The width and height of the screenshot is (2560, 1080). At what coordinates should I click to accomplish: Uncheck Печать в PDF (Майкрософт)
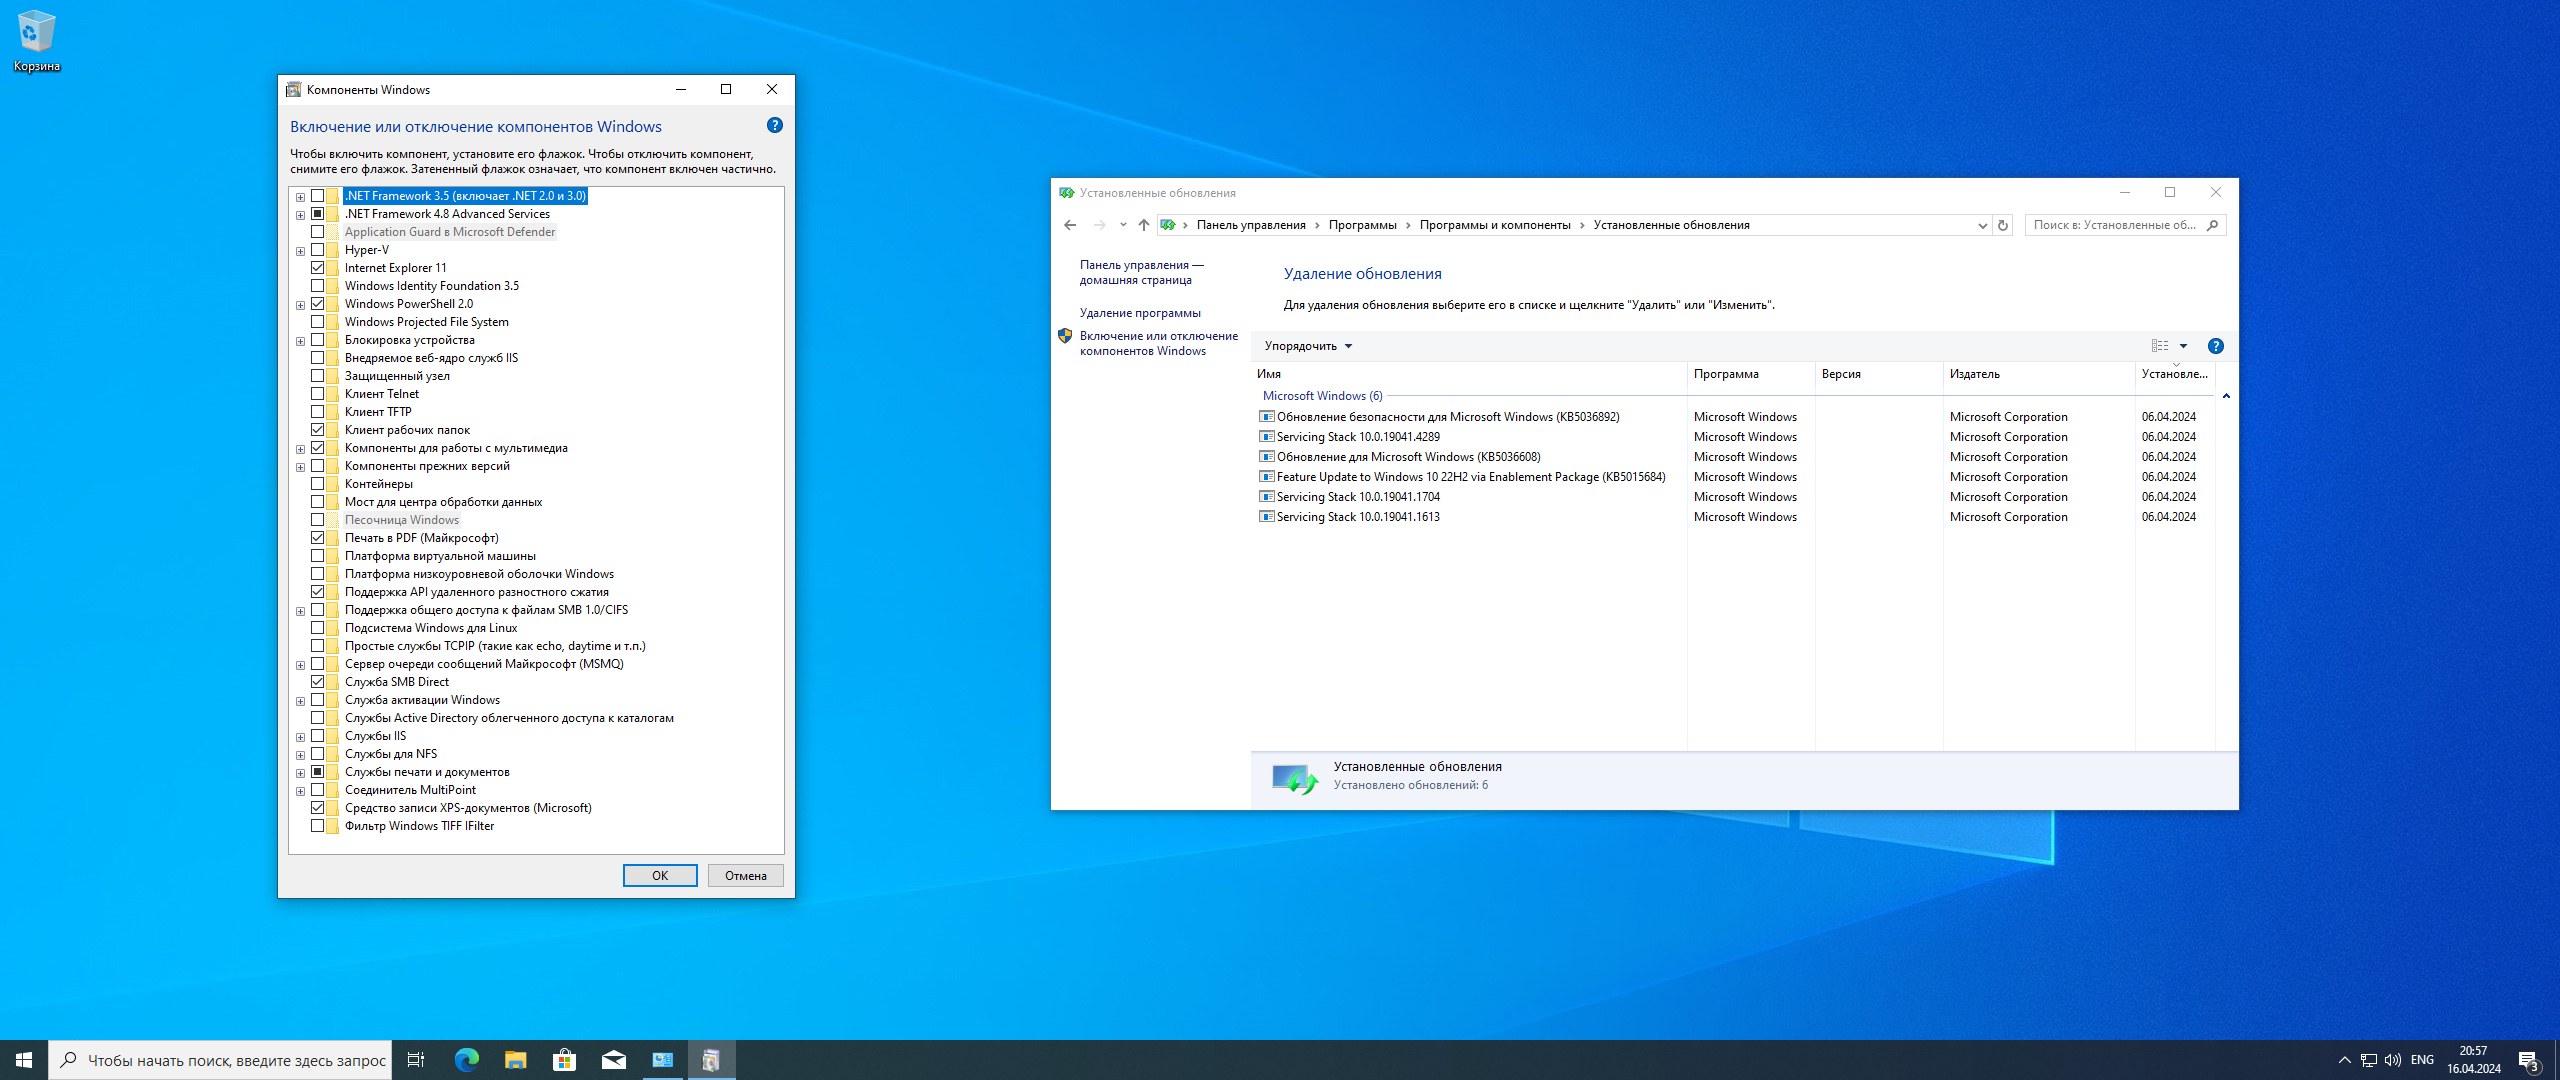(317, 538)
